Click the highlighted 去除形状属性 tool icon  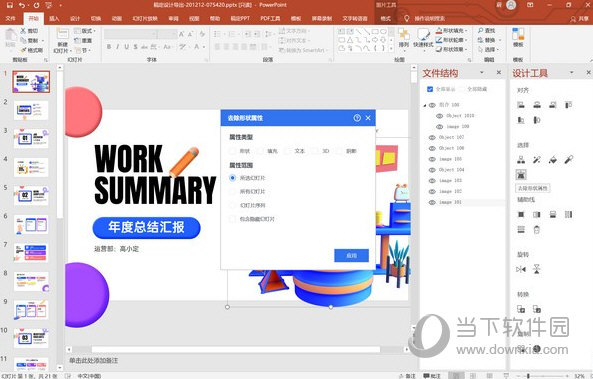(x=521, y=175)
